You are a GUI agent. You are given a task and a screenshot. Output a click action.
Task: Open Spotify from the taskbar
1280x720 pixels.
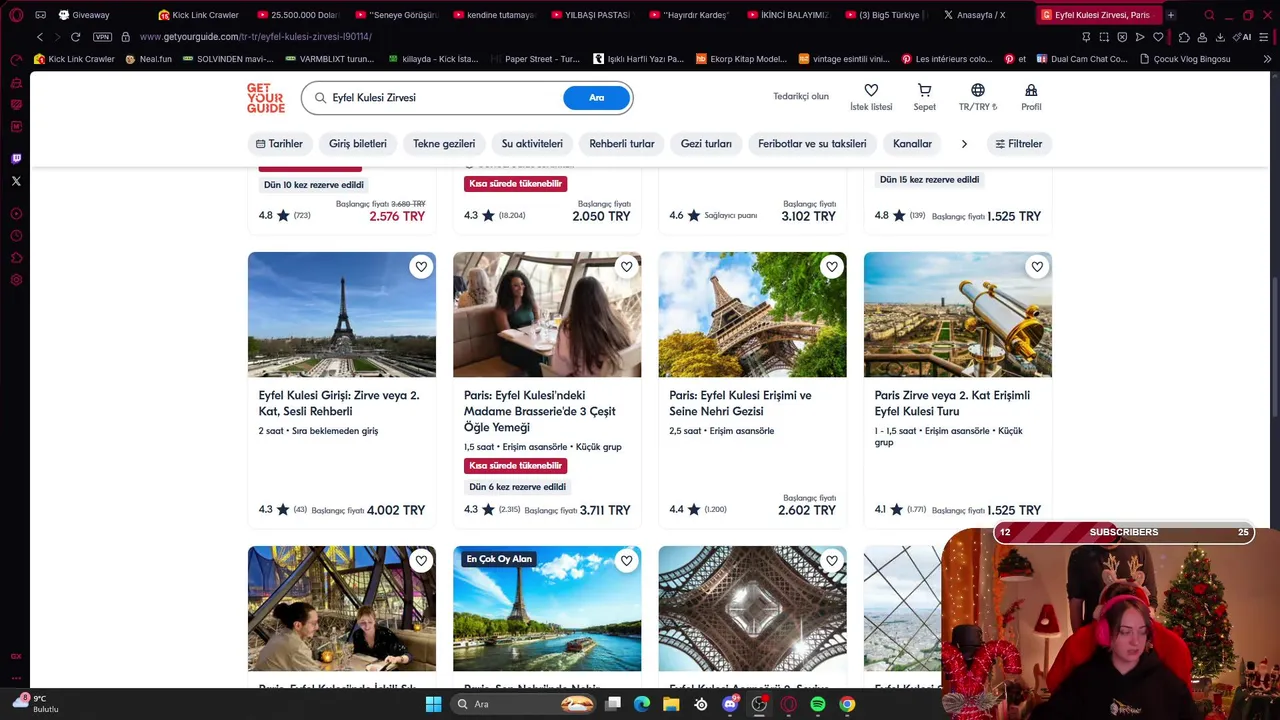point(817,704)
